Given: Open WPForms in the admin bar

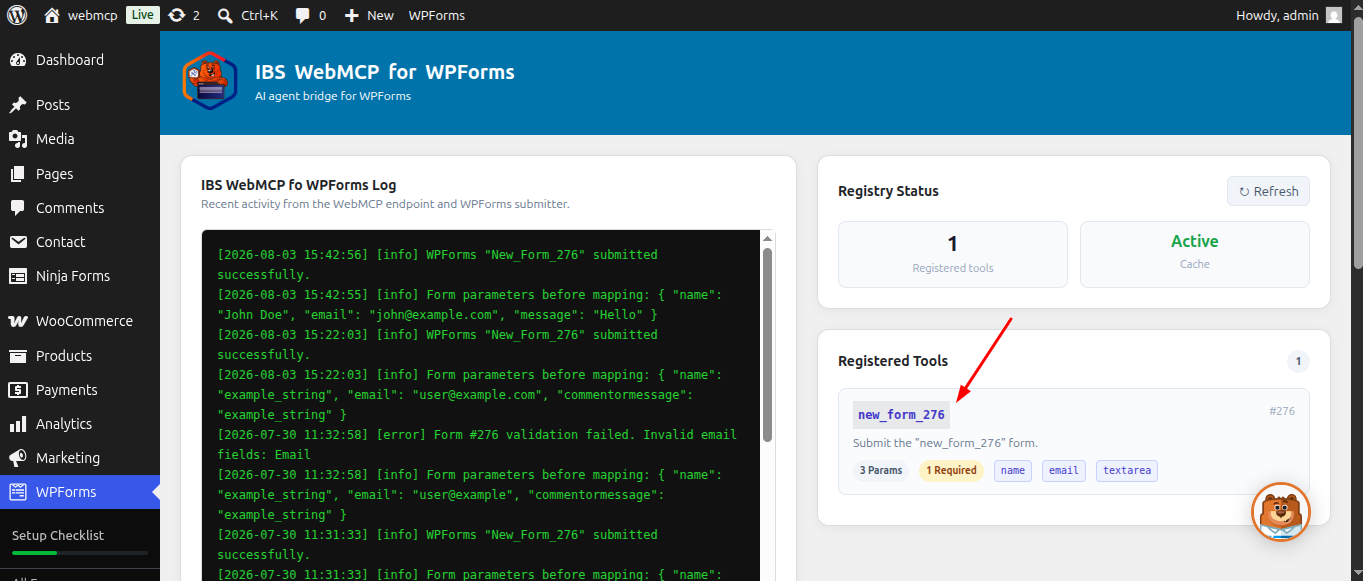Looking at the screenshot, I should pyautogui.click(x=437, y=15).
